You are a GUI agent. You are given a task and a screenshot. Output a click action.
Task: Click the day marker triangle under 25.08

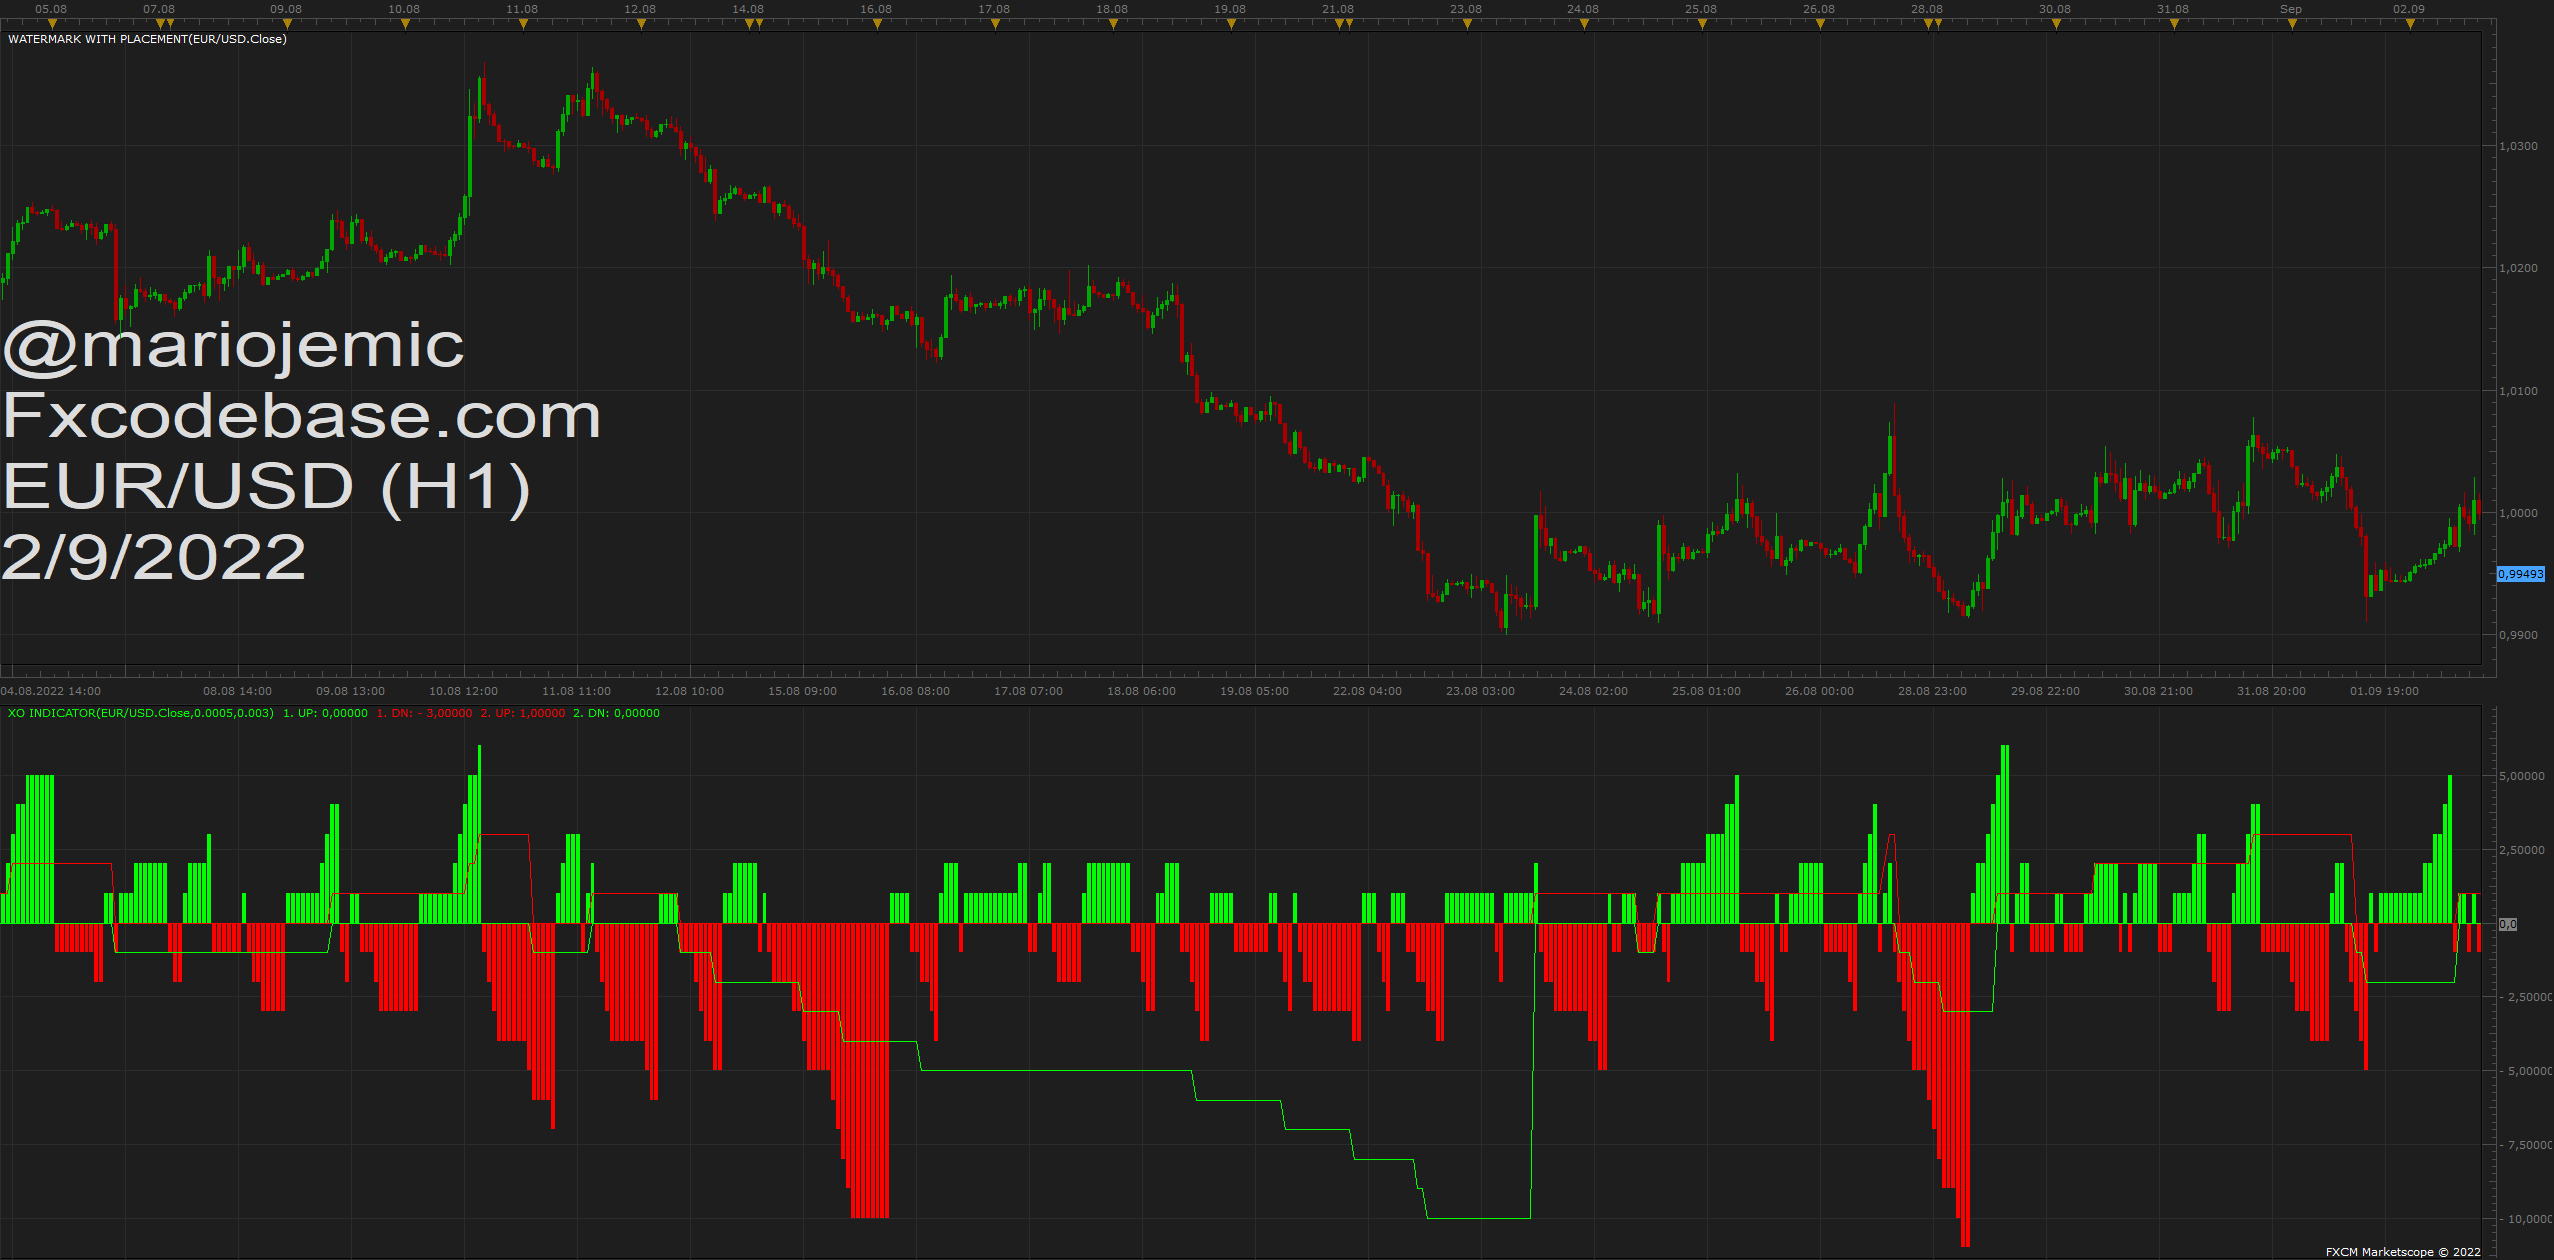pos(1702,24)
